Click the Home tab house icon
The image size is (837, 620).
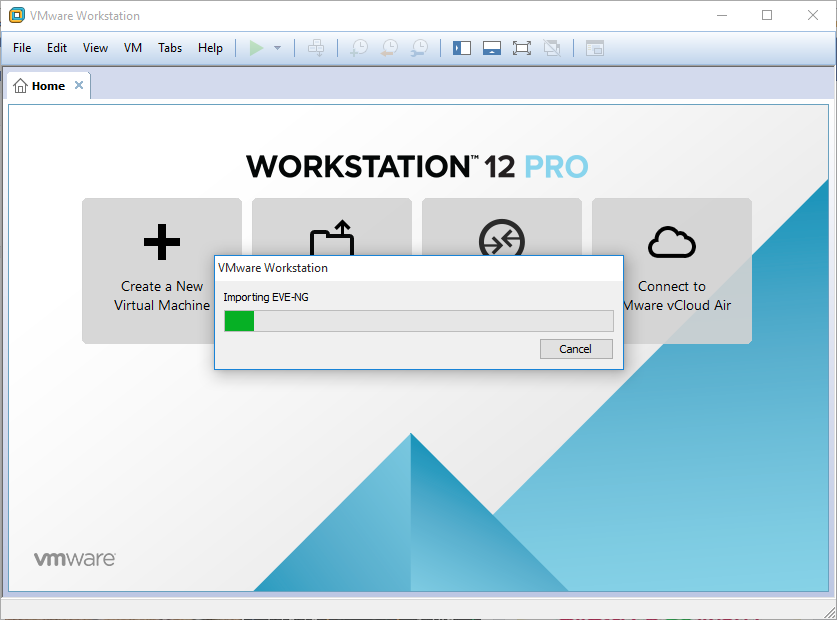point(20,85)
